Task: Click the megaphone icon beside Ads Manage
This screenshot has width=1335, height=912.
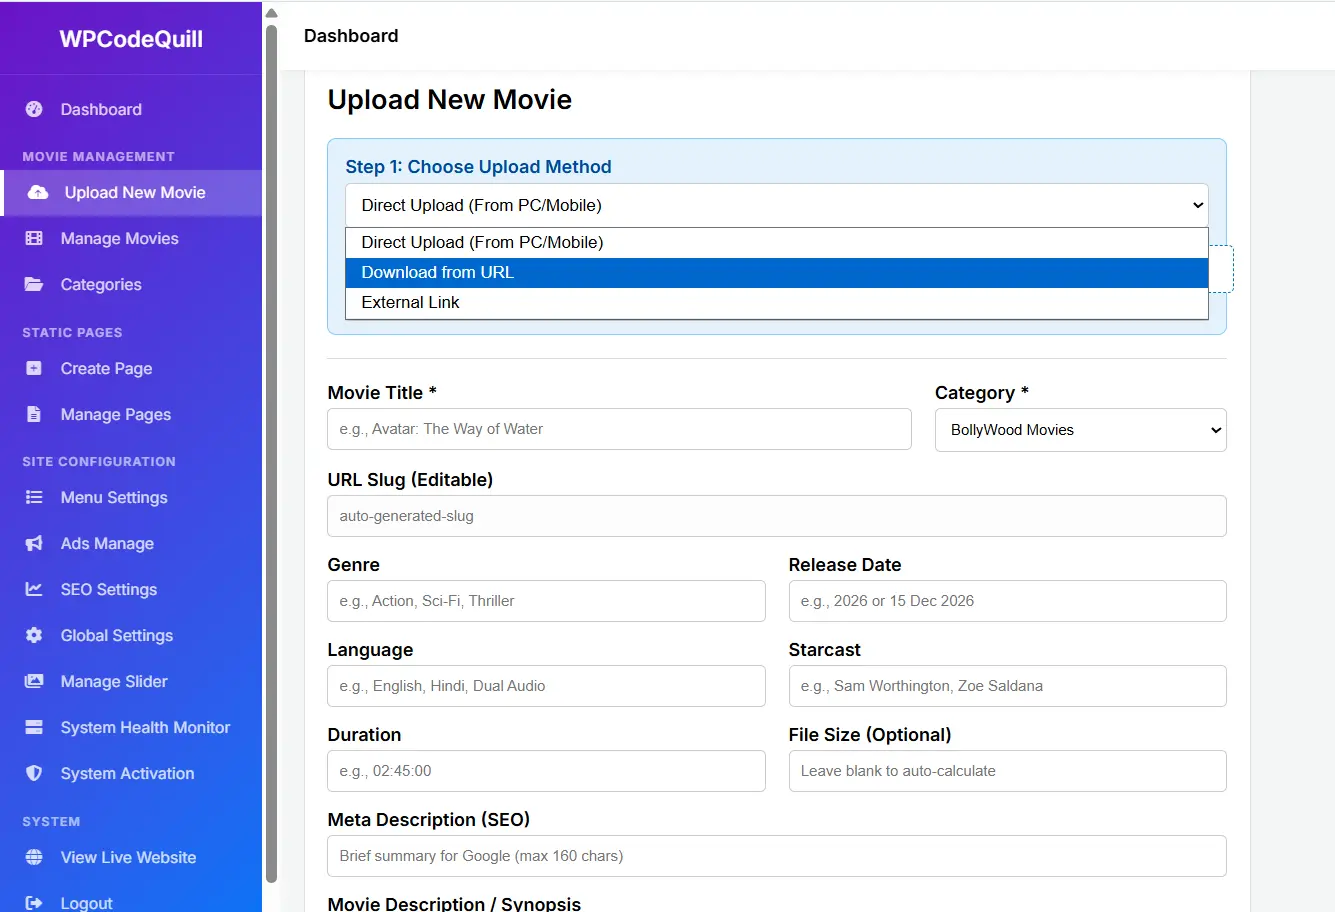Action: 34,543
